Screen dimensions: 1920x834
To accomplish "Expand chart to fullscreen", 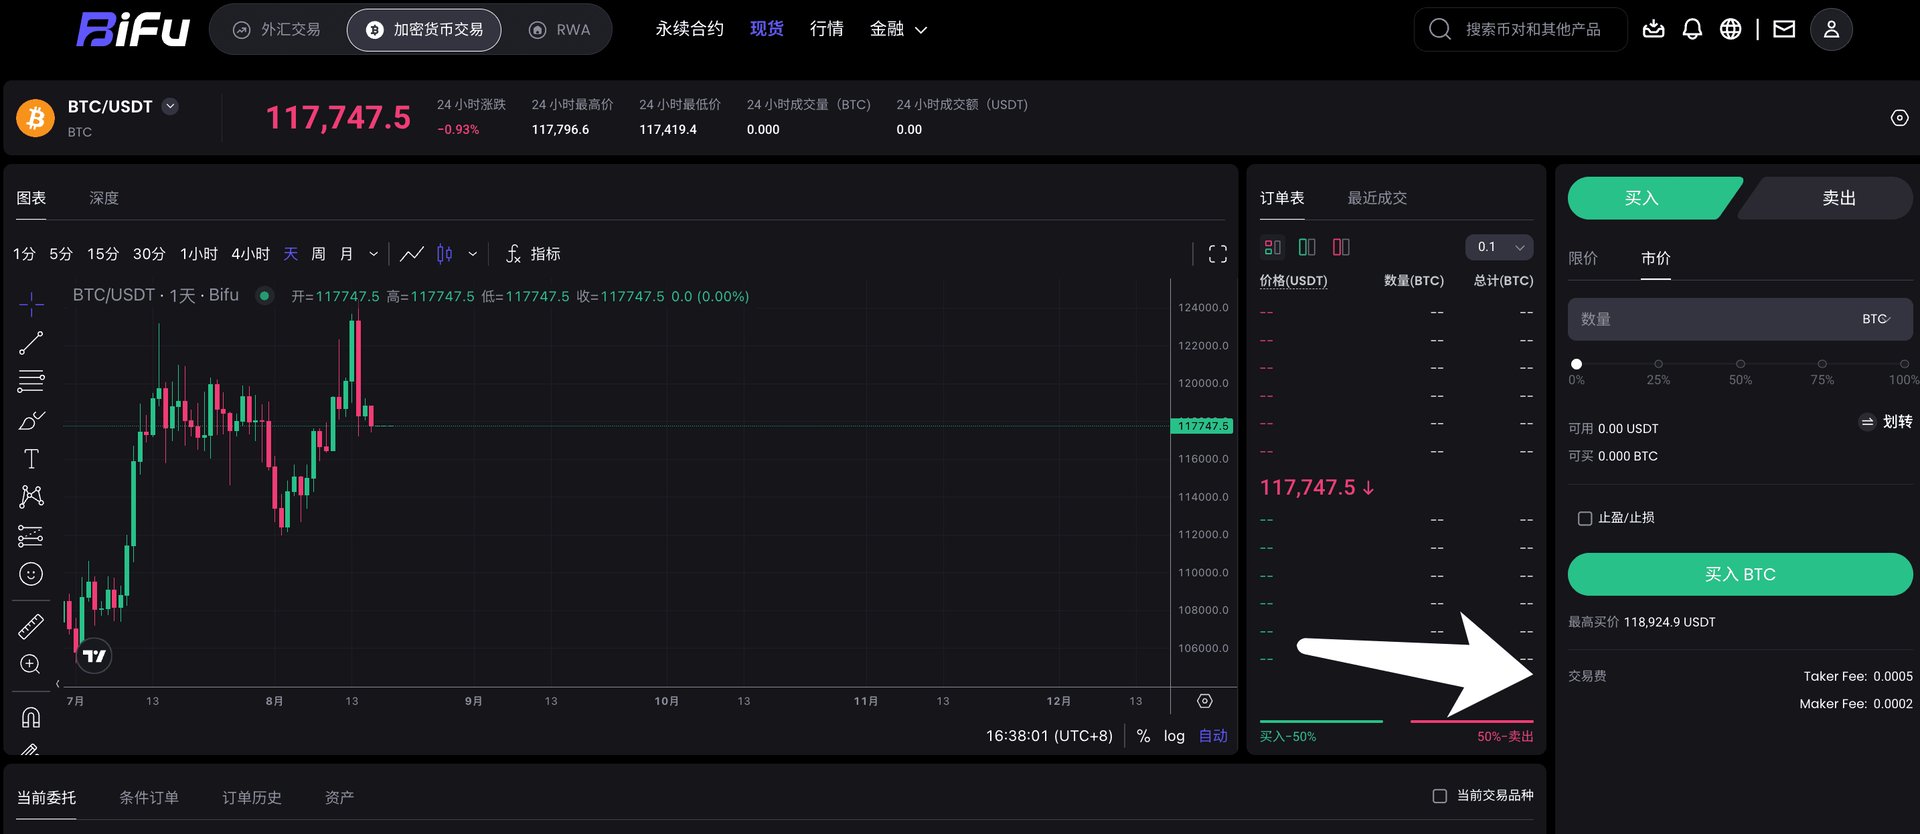I will (x=1217, y=254).
